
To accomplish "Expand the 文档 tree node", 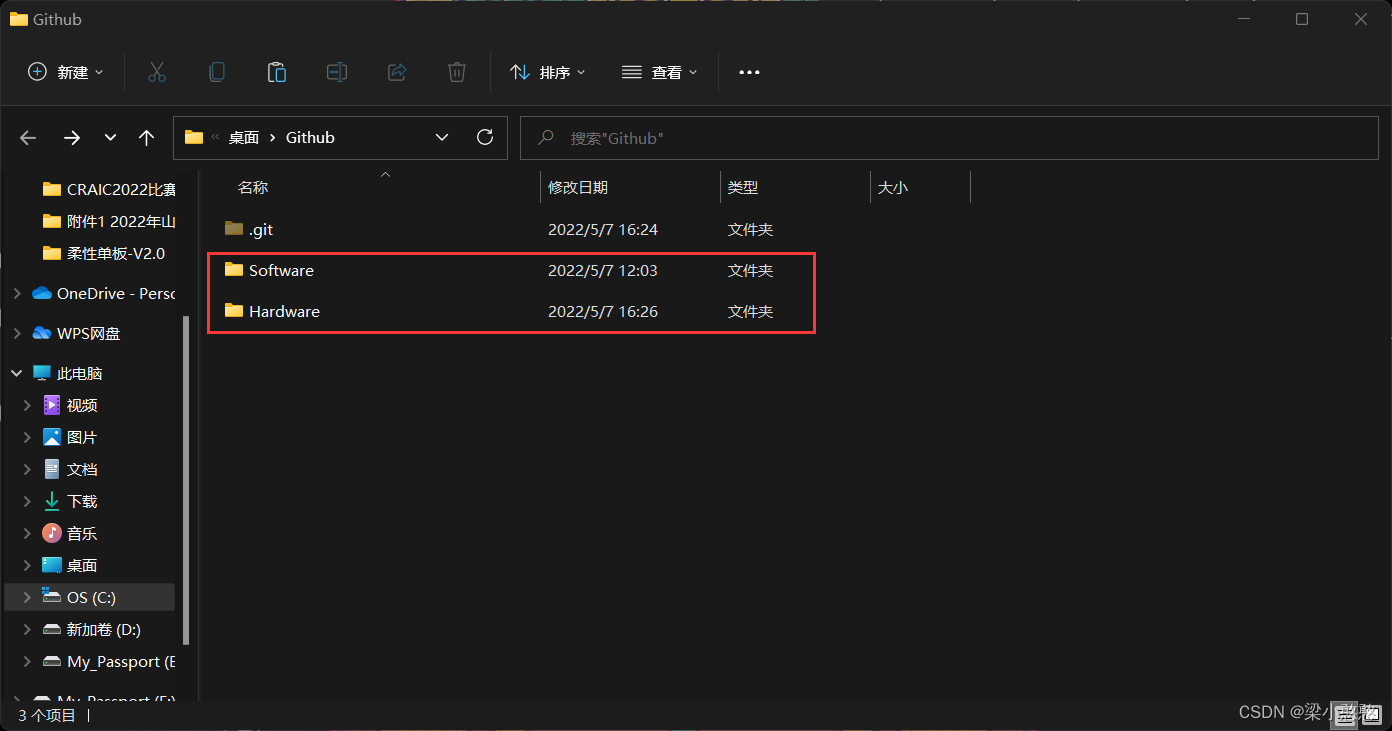I will click(x=27, y=469).
